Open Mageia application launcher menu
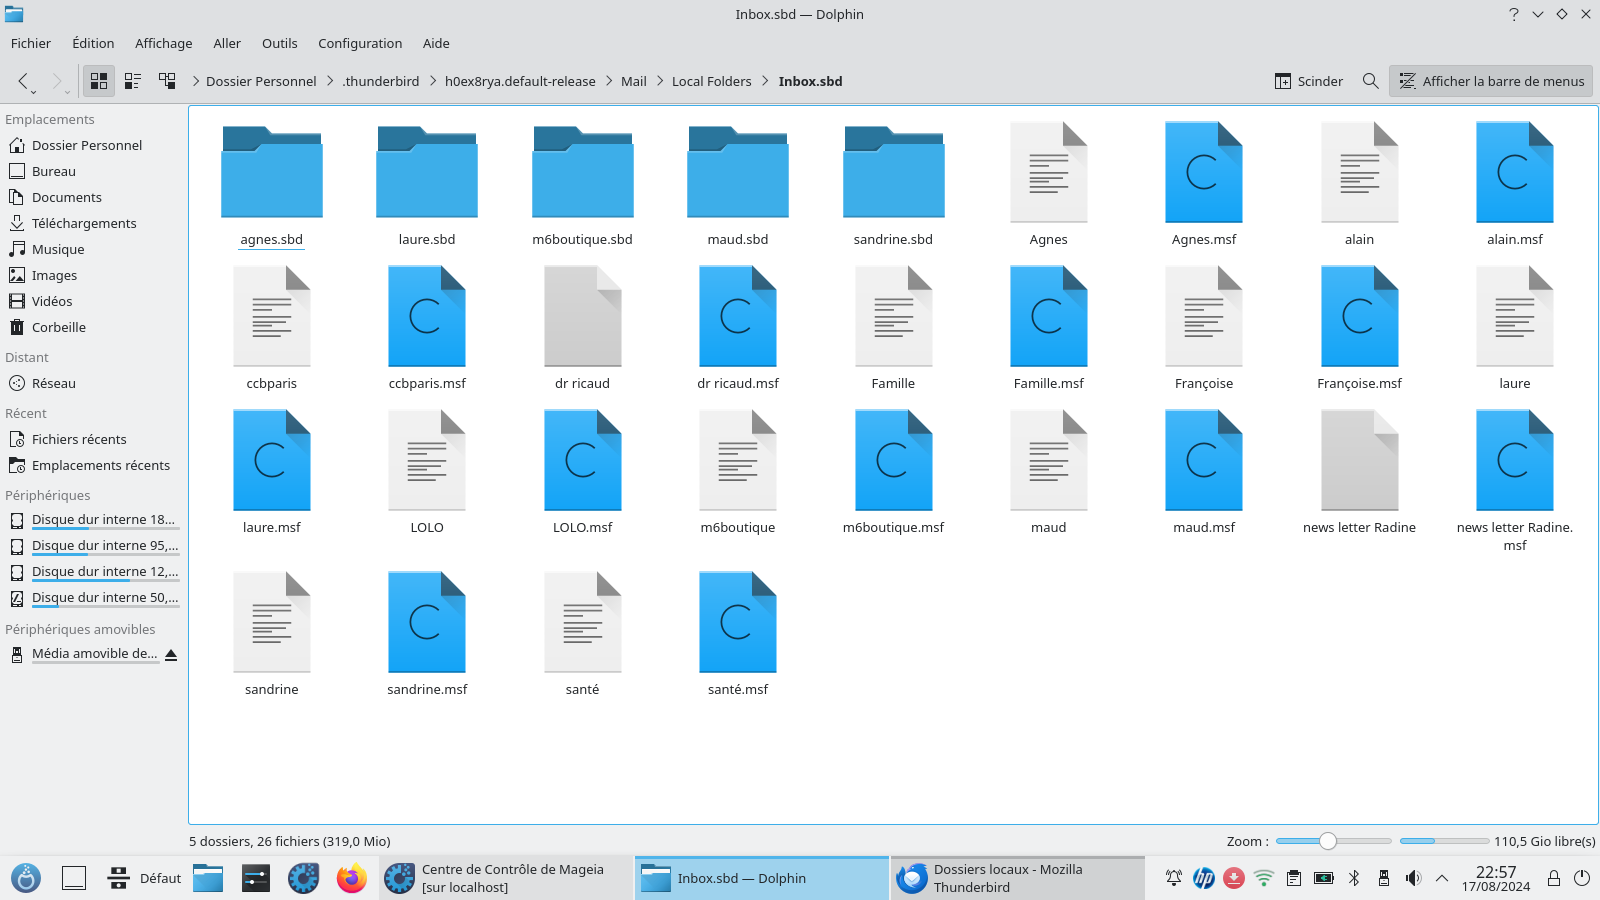 pos(26,878)
